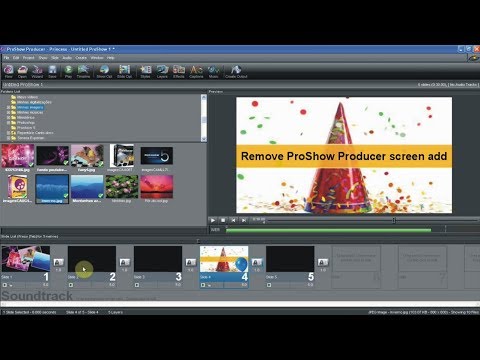This screenshot has width=480, height=360.
Task: Open the Music toolbar icon
Action: tap(213, 70)
